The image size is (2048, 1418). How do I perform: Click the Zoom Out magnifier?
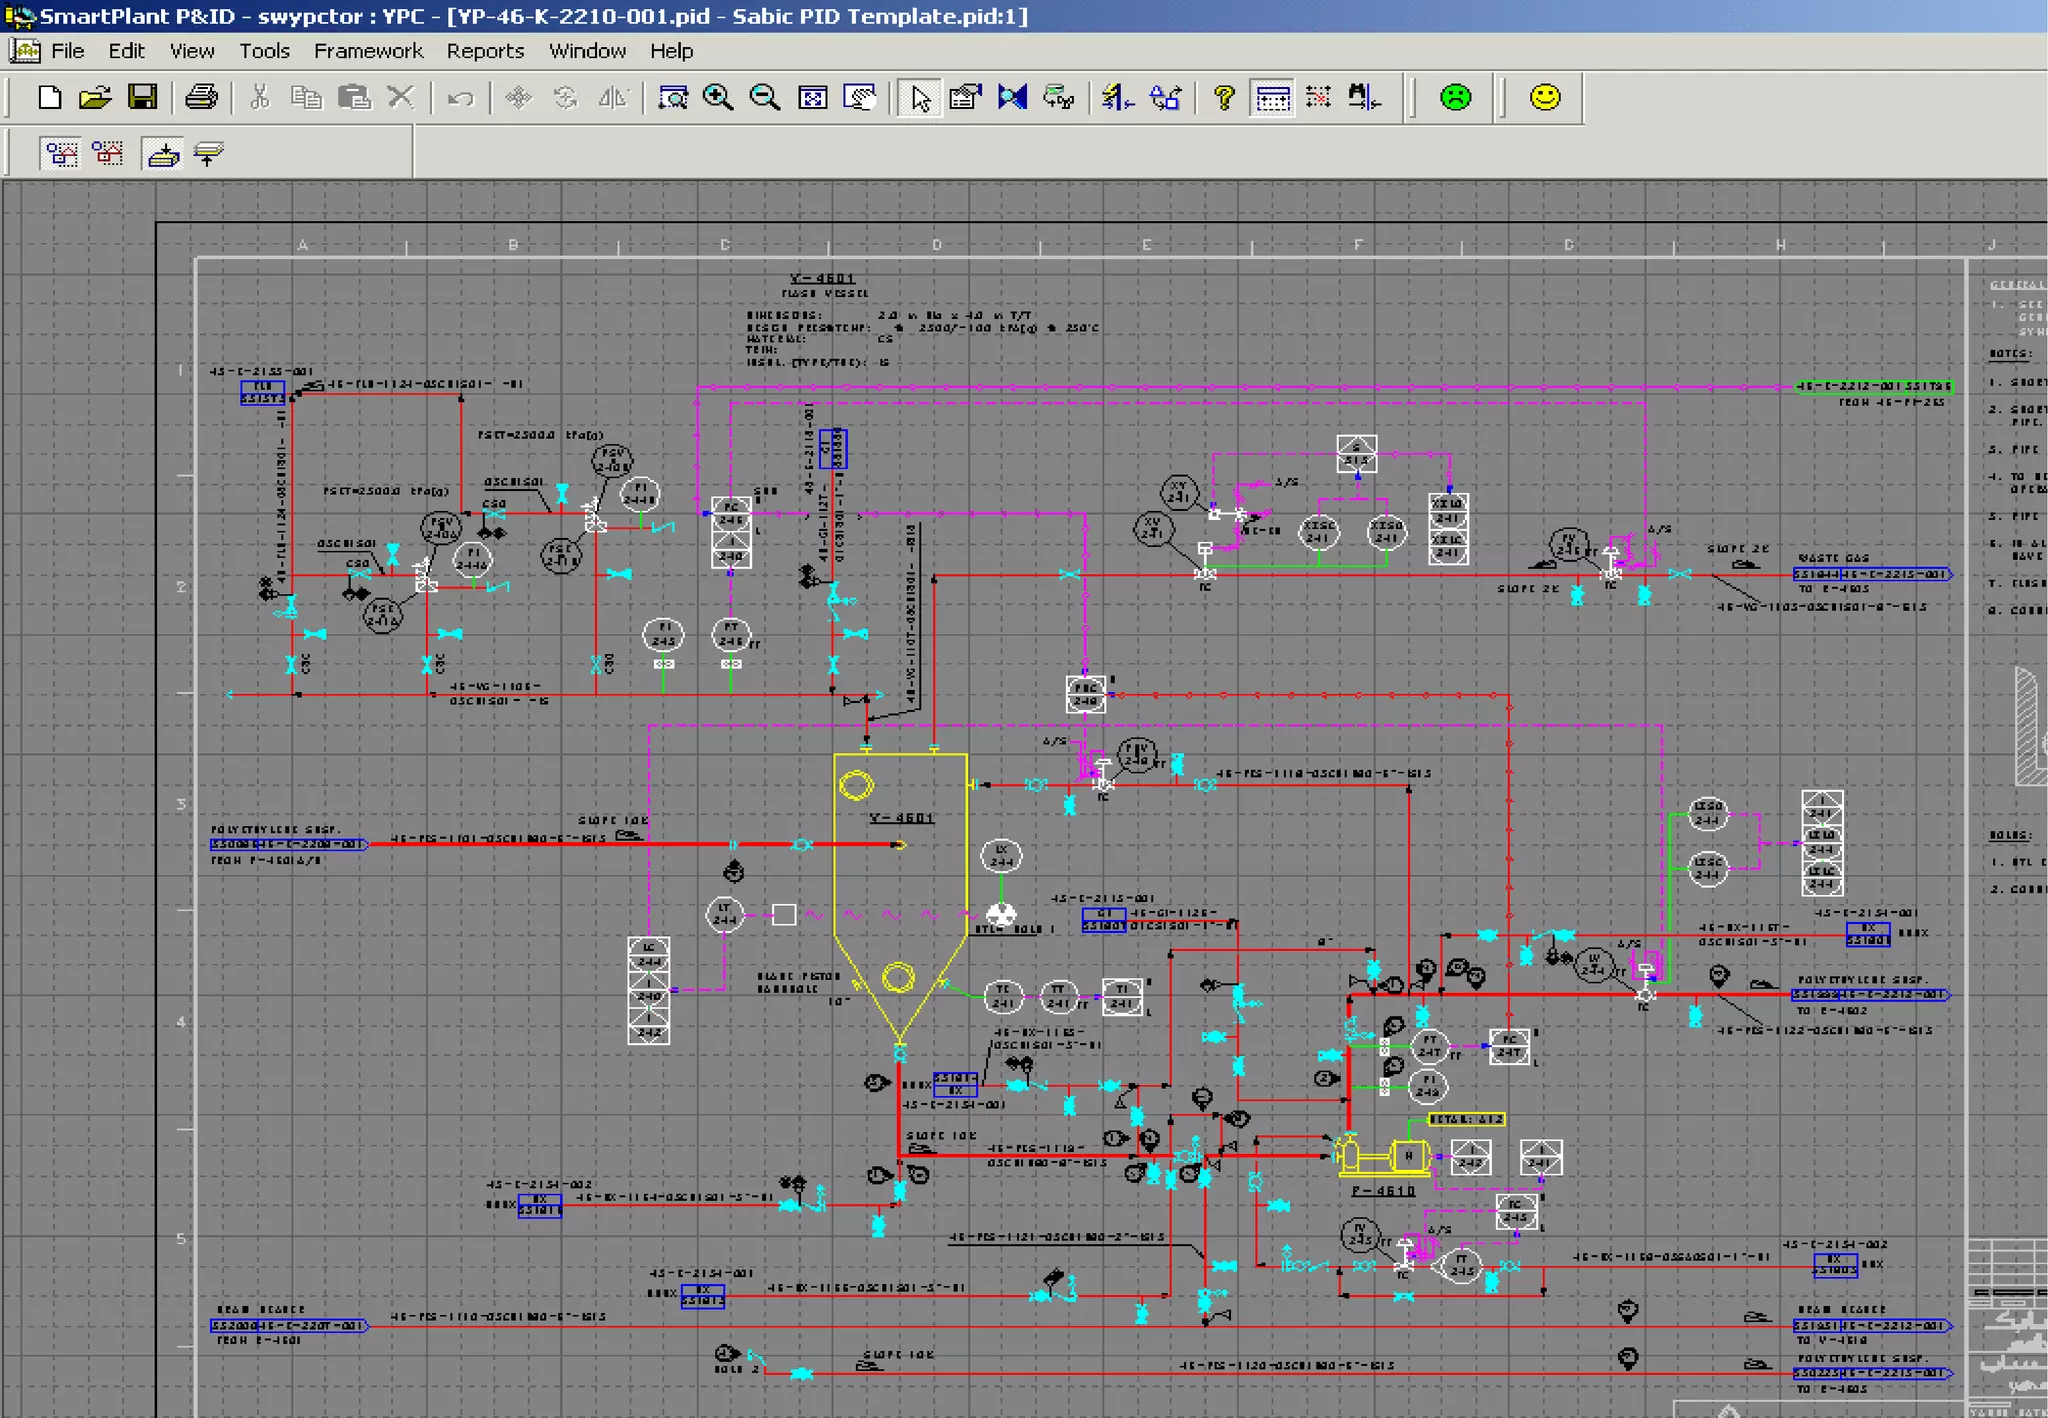point(765,97)
